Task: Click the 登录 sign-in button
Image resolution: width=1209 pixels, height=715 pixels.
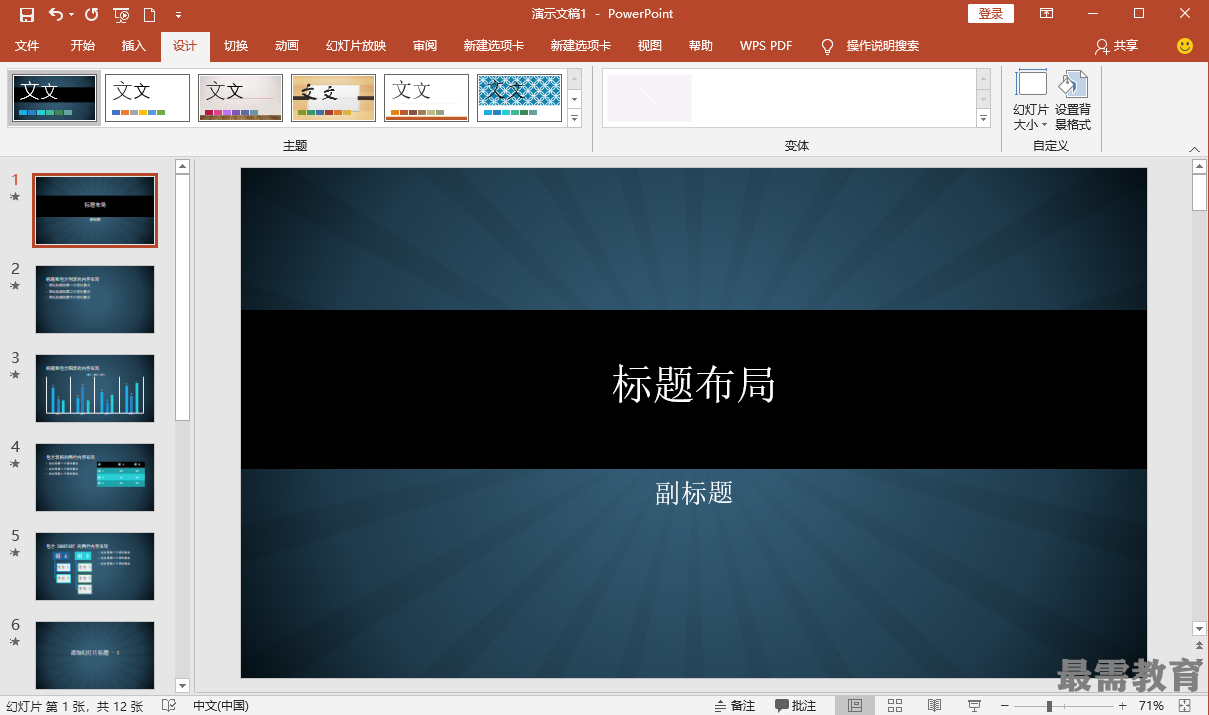Action: [x=990, y=14]
